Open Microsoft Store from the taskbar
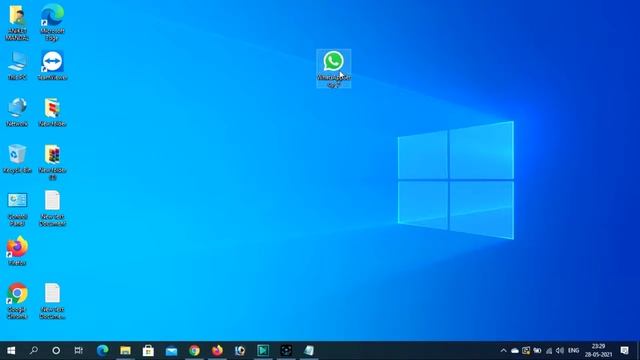 (x=148, y=351)
